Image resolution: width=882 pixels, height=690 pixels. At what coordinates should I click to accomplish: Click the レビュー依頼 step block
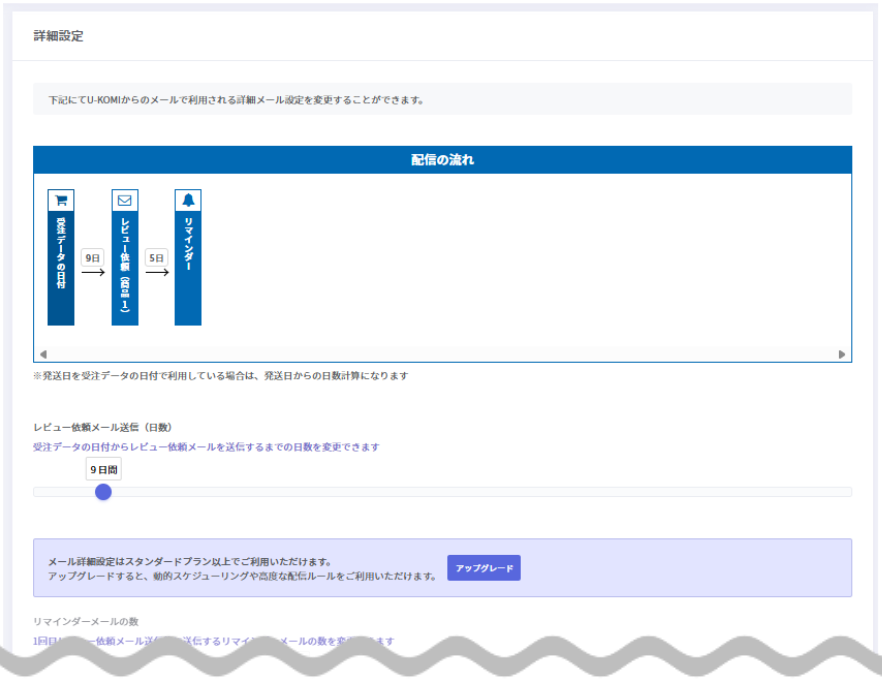pos(125,267)
